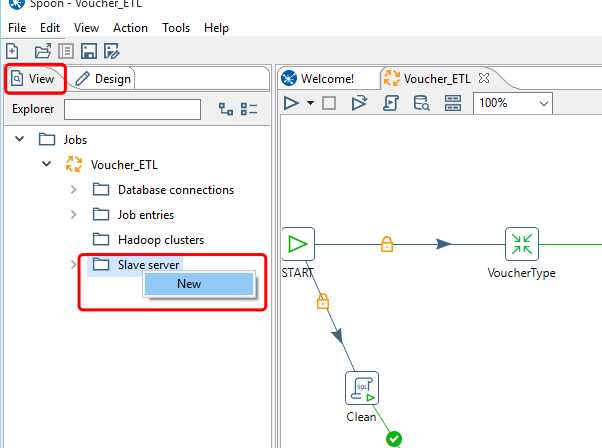Click the Explore repository toolbar icon
The height and width of the screenshot is (448, 602).
click(x=66, y=51)
